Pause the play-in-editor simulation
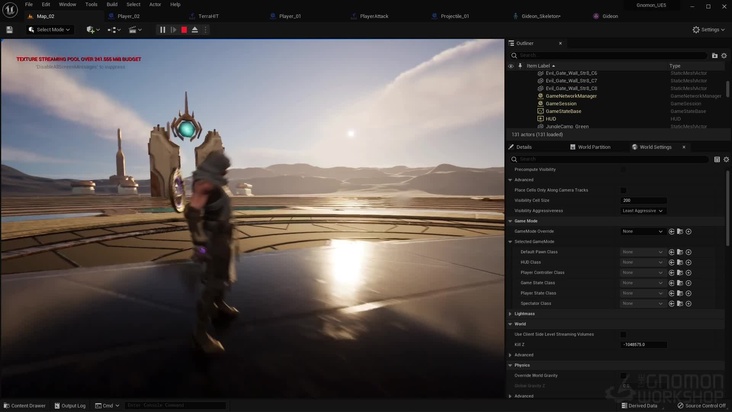732x412 pixels. coord(163,30)
